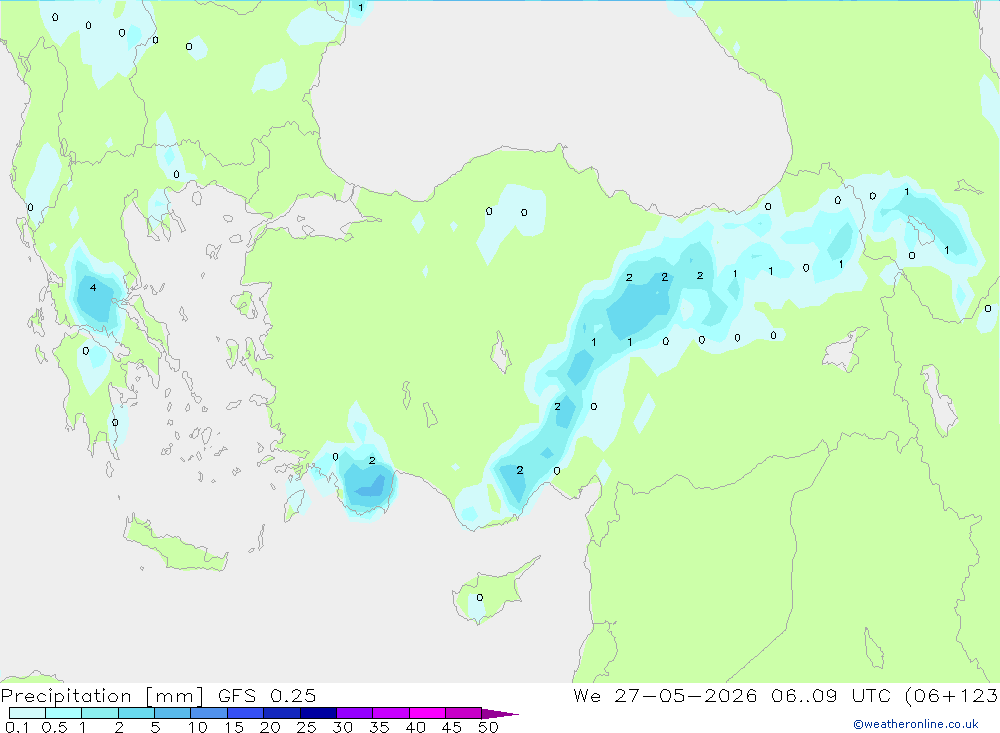This screenshot has height=733, width=1000.
Task: Click the "4" precipitation value over western Greece
Action: click(93, 288)
